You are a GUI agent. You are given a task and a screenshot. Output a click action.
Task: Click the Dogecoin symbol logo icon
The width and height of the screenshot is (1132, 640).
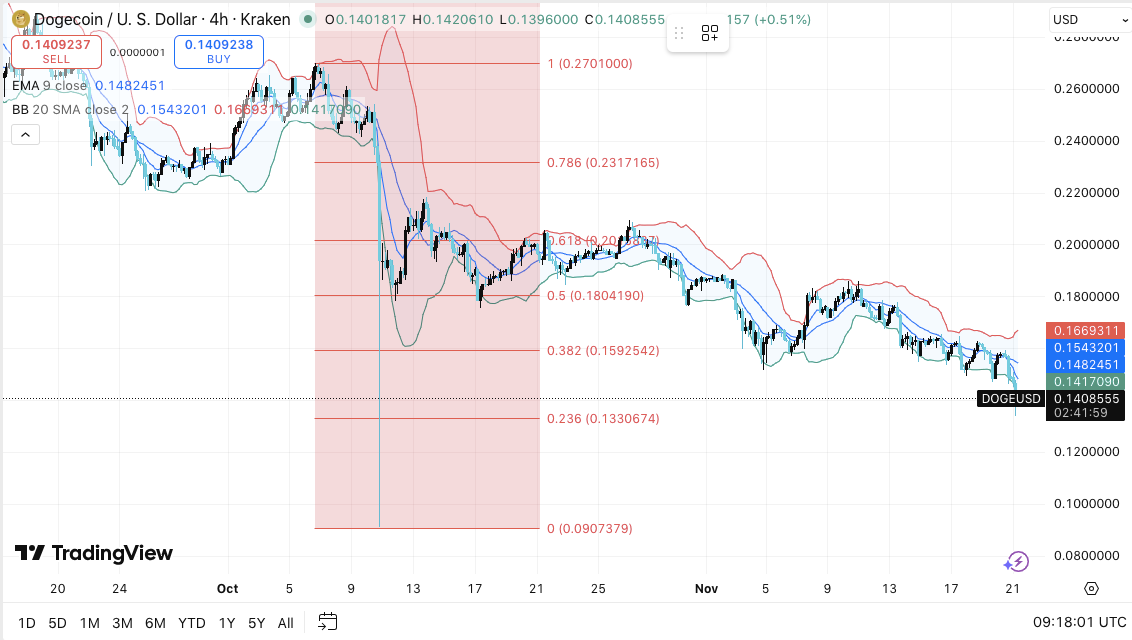[x=19, y=19]
